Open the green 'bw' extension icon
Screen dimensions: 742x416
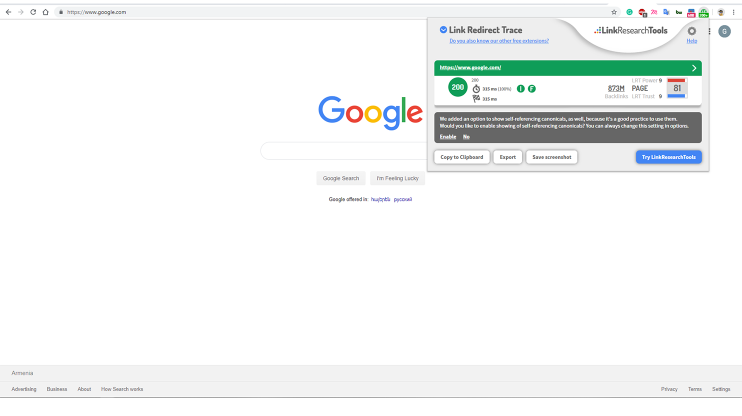coord(679,12)
